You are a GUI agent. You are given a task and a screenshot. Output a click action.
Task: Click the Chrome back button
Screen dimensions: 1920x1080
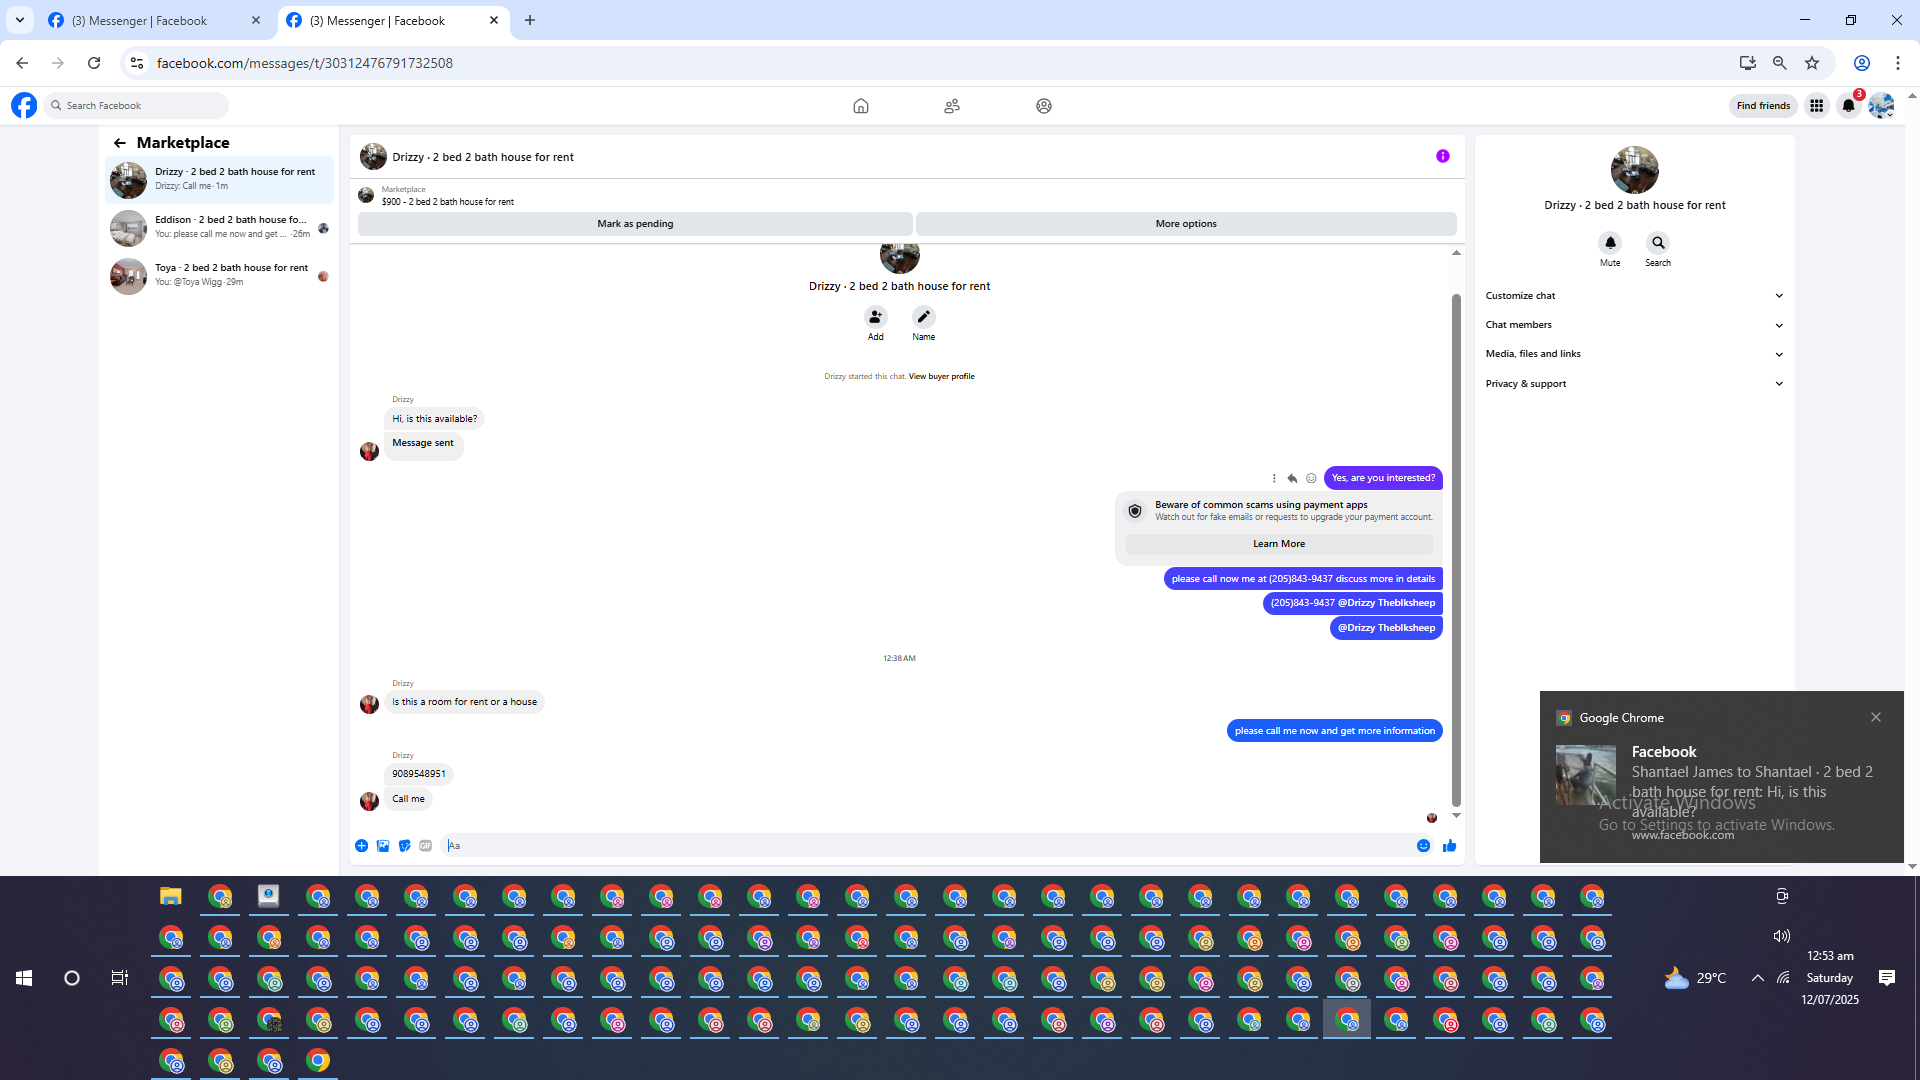tap(22, 63)
